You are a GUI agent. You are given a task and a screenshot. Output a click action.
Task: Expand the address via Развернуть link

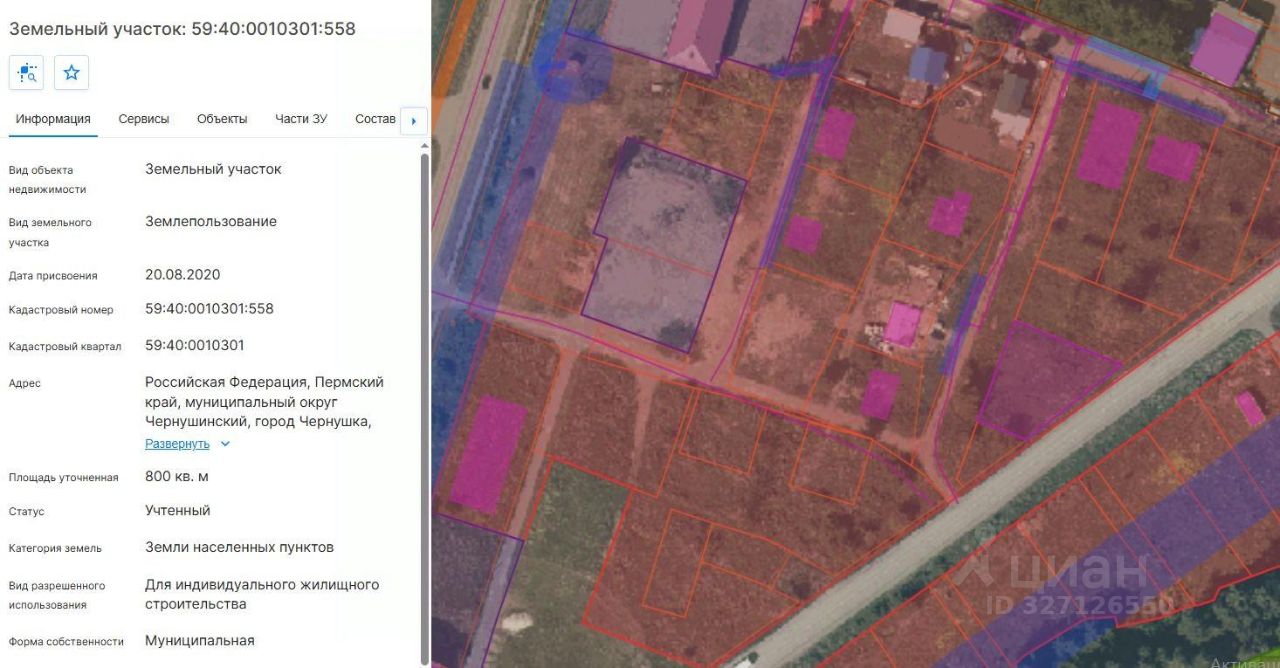[x=177, y=444]
